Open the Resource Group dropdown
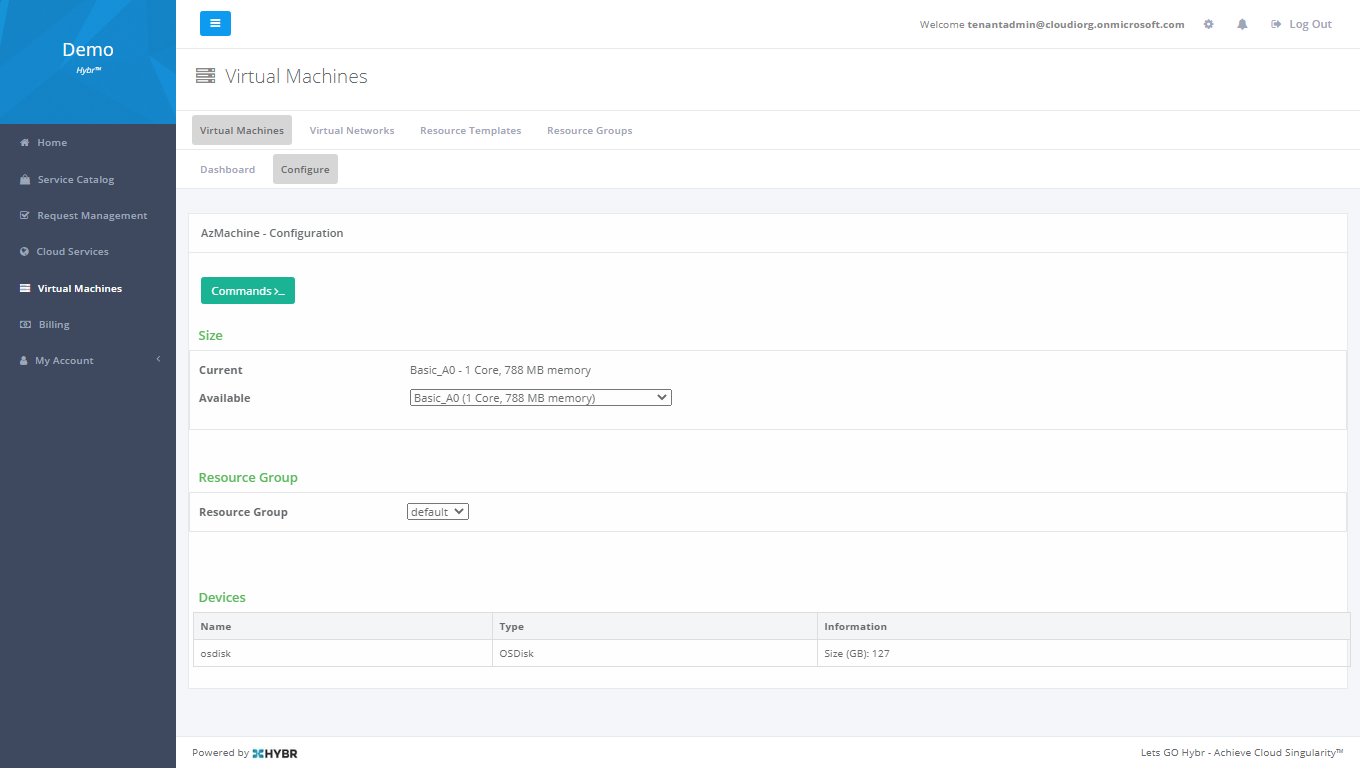This screenshot has height=768, width=1360. pyautogui.click(x=438, y=512)
